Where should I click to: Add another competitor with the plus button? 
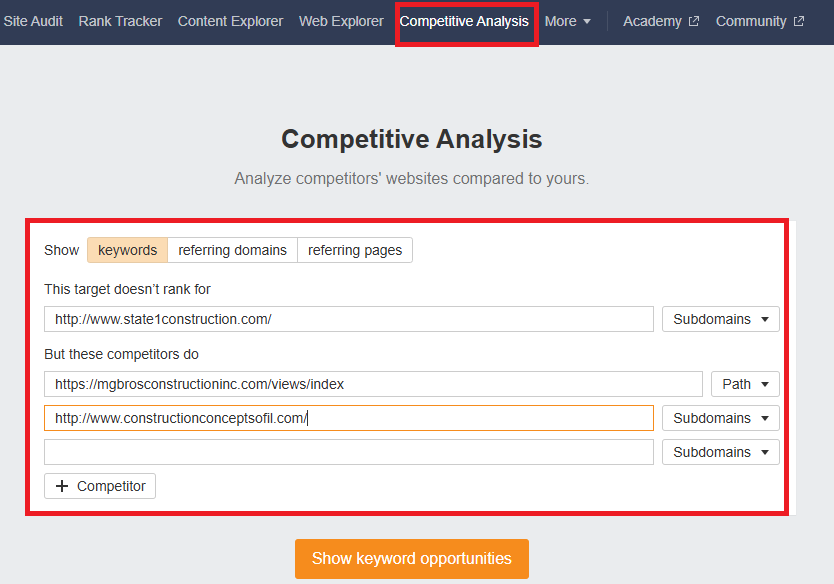100,486
